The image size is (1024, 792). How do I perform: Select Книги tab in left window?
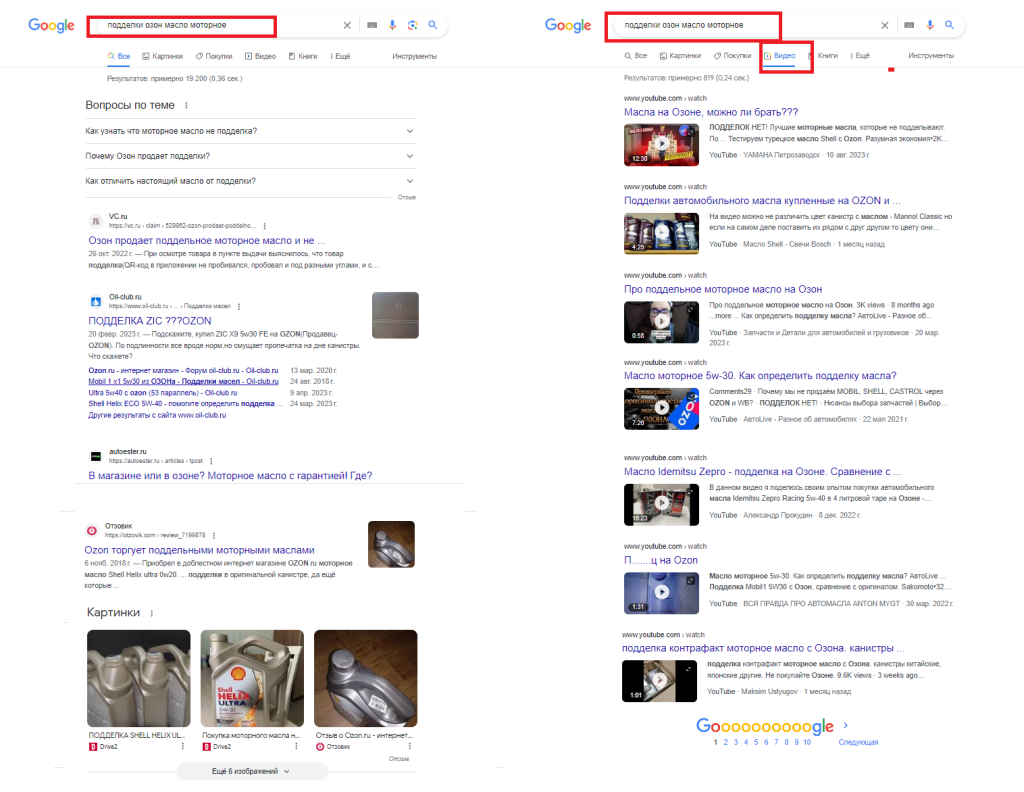[x=303, y=56]
